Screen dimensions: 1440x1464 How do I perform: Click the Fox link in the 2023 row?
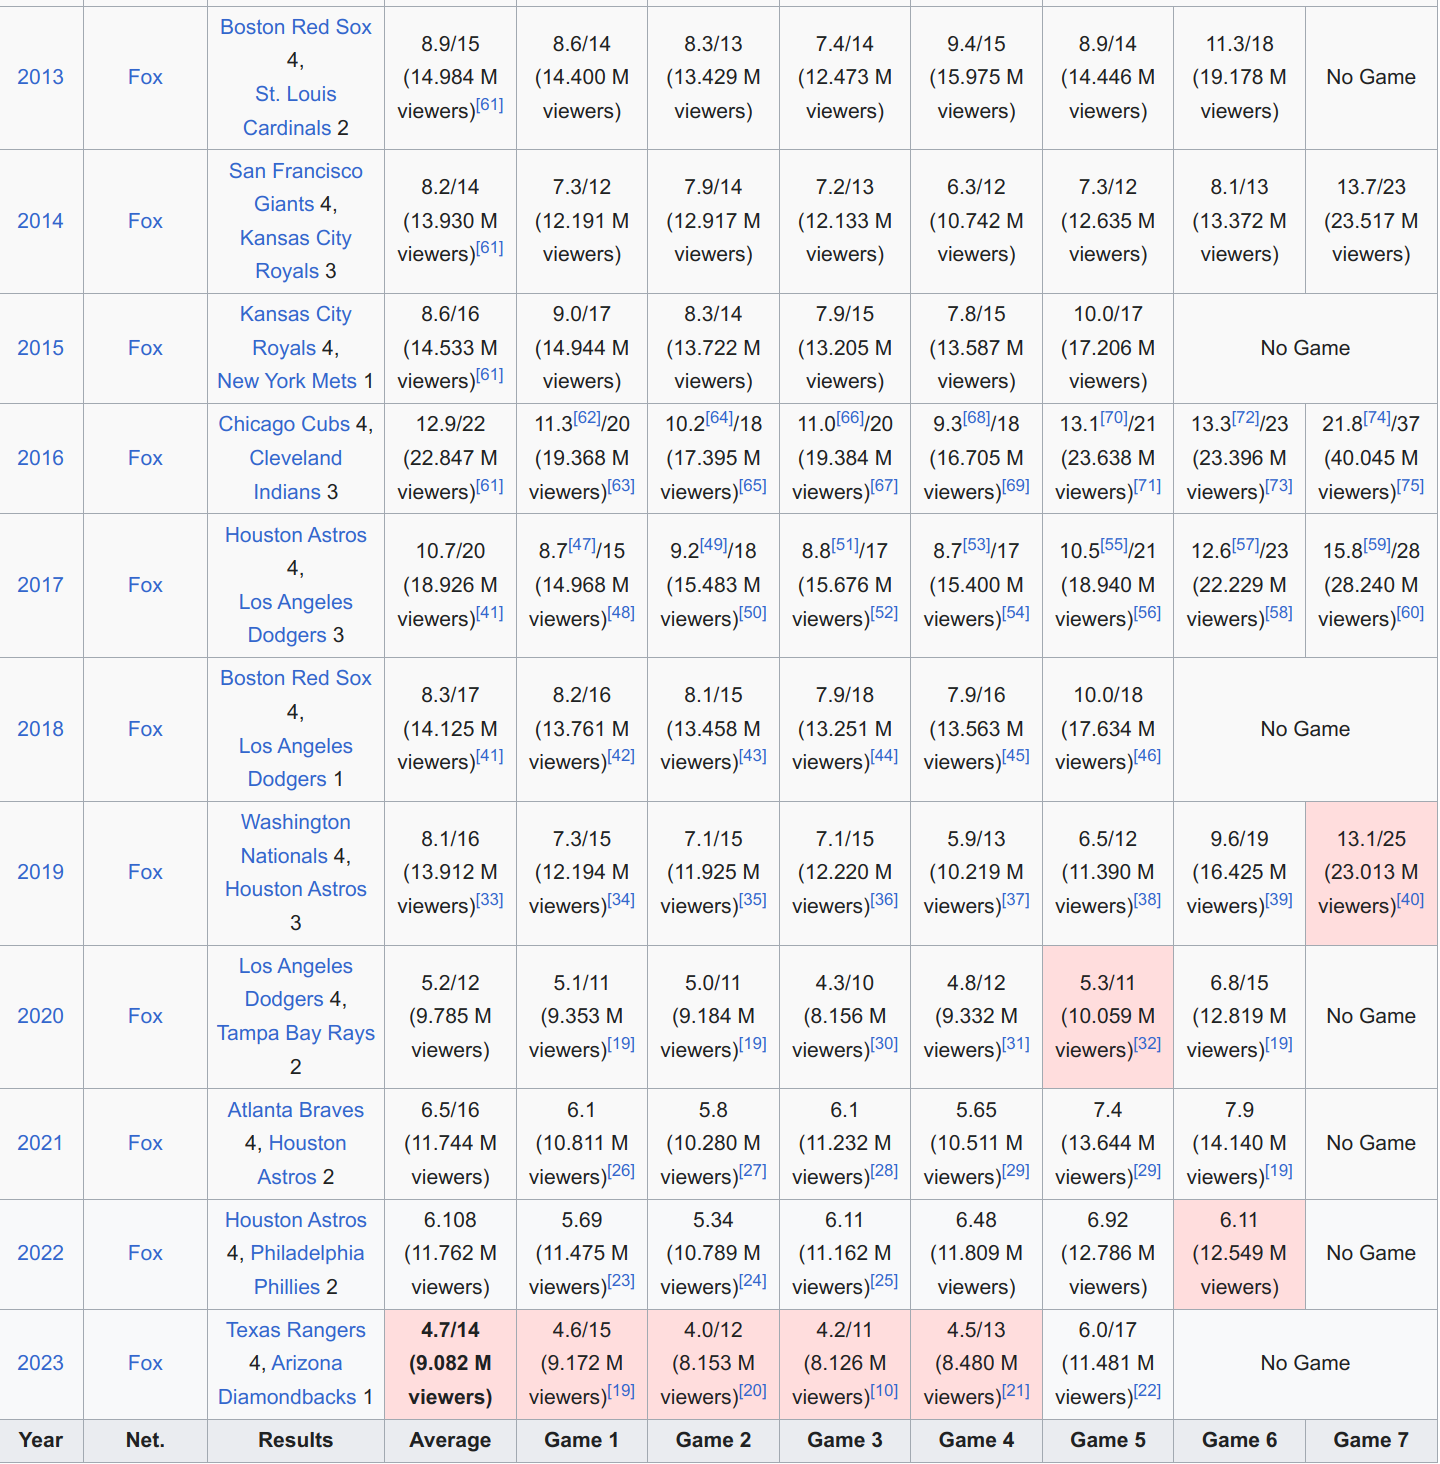pos(145,1363)
